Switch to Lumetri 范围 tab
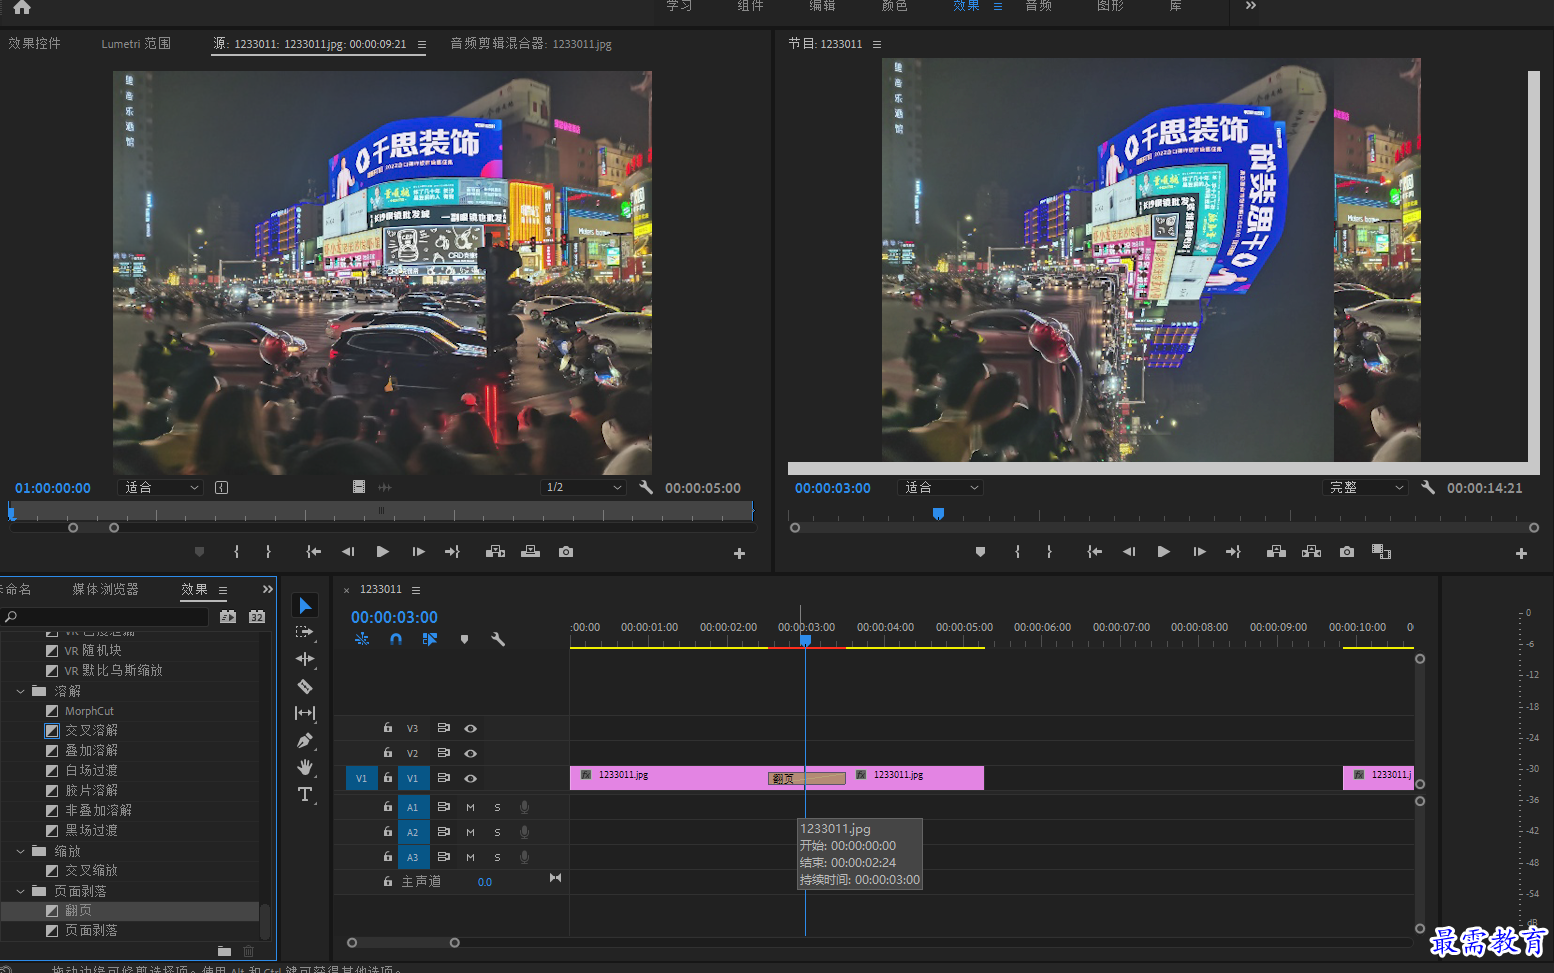This screenshot has height=973, width=1554. [136, 44]
